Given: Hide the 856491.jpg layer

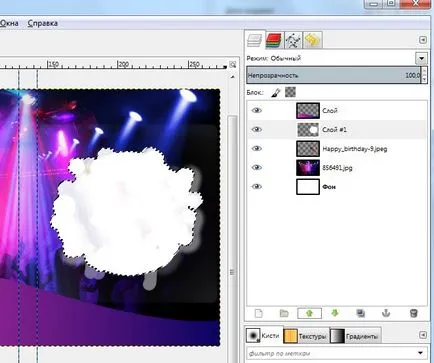Looking at the screenshot, I should [x=256, y=167].
